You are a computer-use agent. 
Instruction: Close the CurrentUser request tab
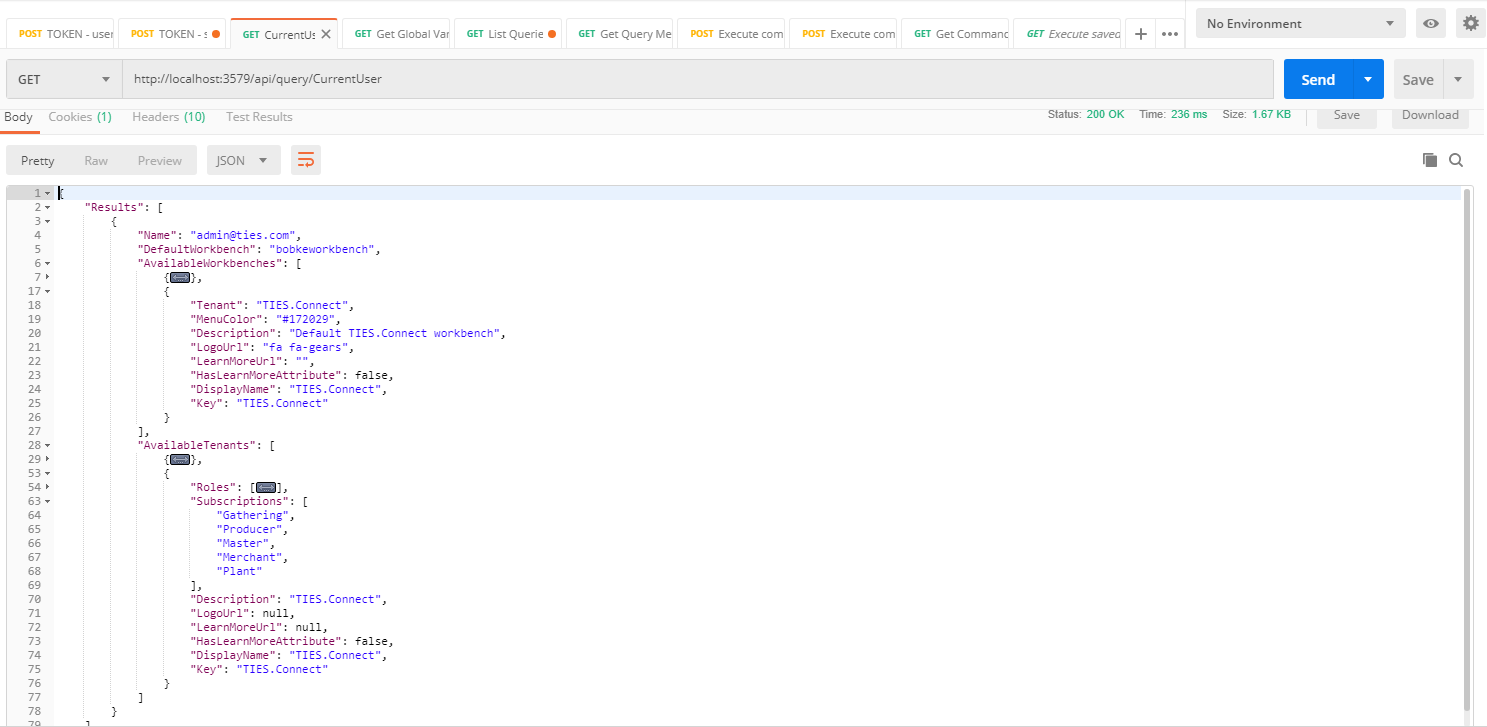(326, 34)
